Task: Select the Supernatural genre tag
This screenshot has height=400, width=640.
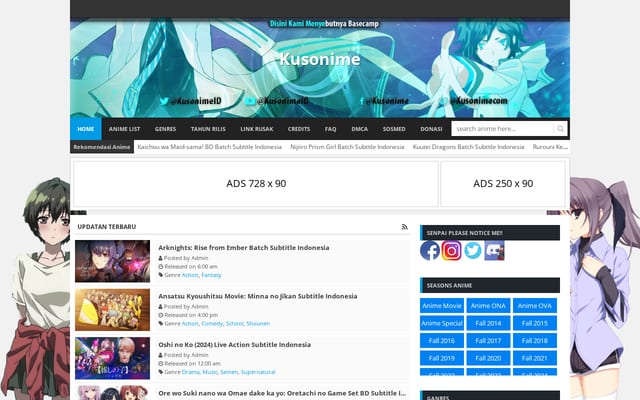Action: [258, 372]
